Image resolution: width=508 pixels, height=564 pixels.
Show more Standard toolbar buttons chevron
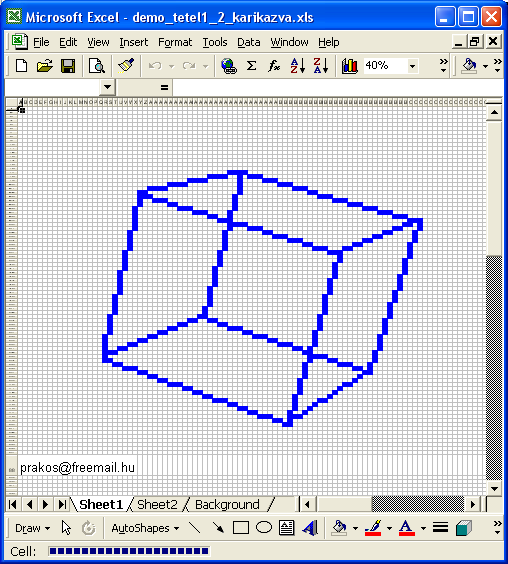444,65
